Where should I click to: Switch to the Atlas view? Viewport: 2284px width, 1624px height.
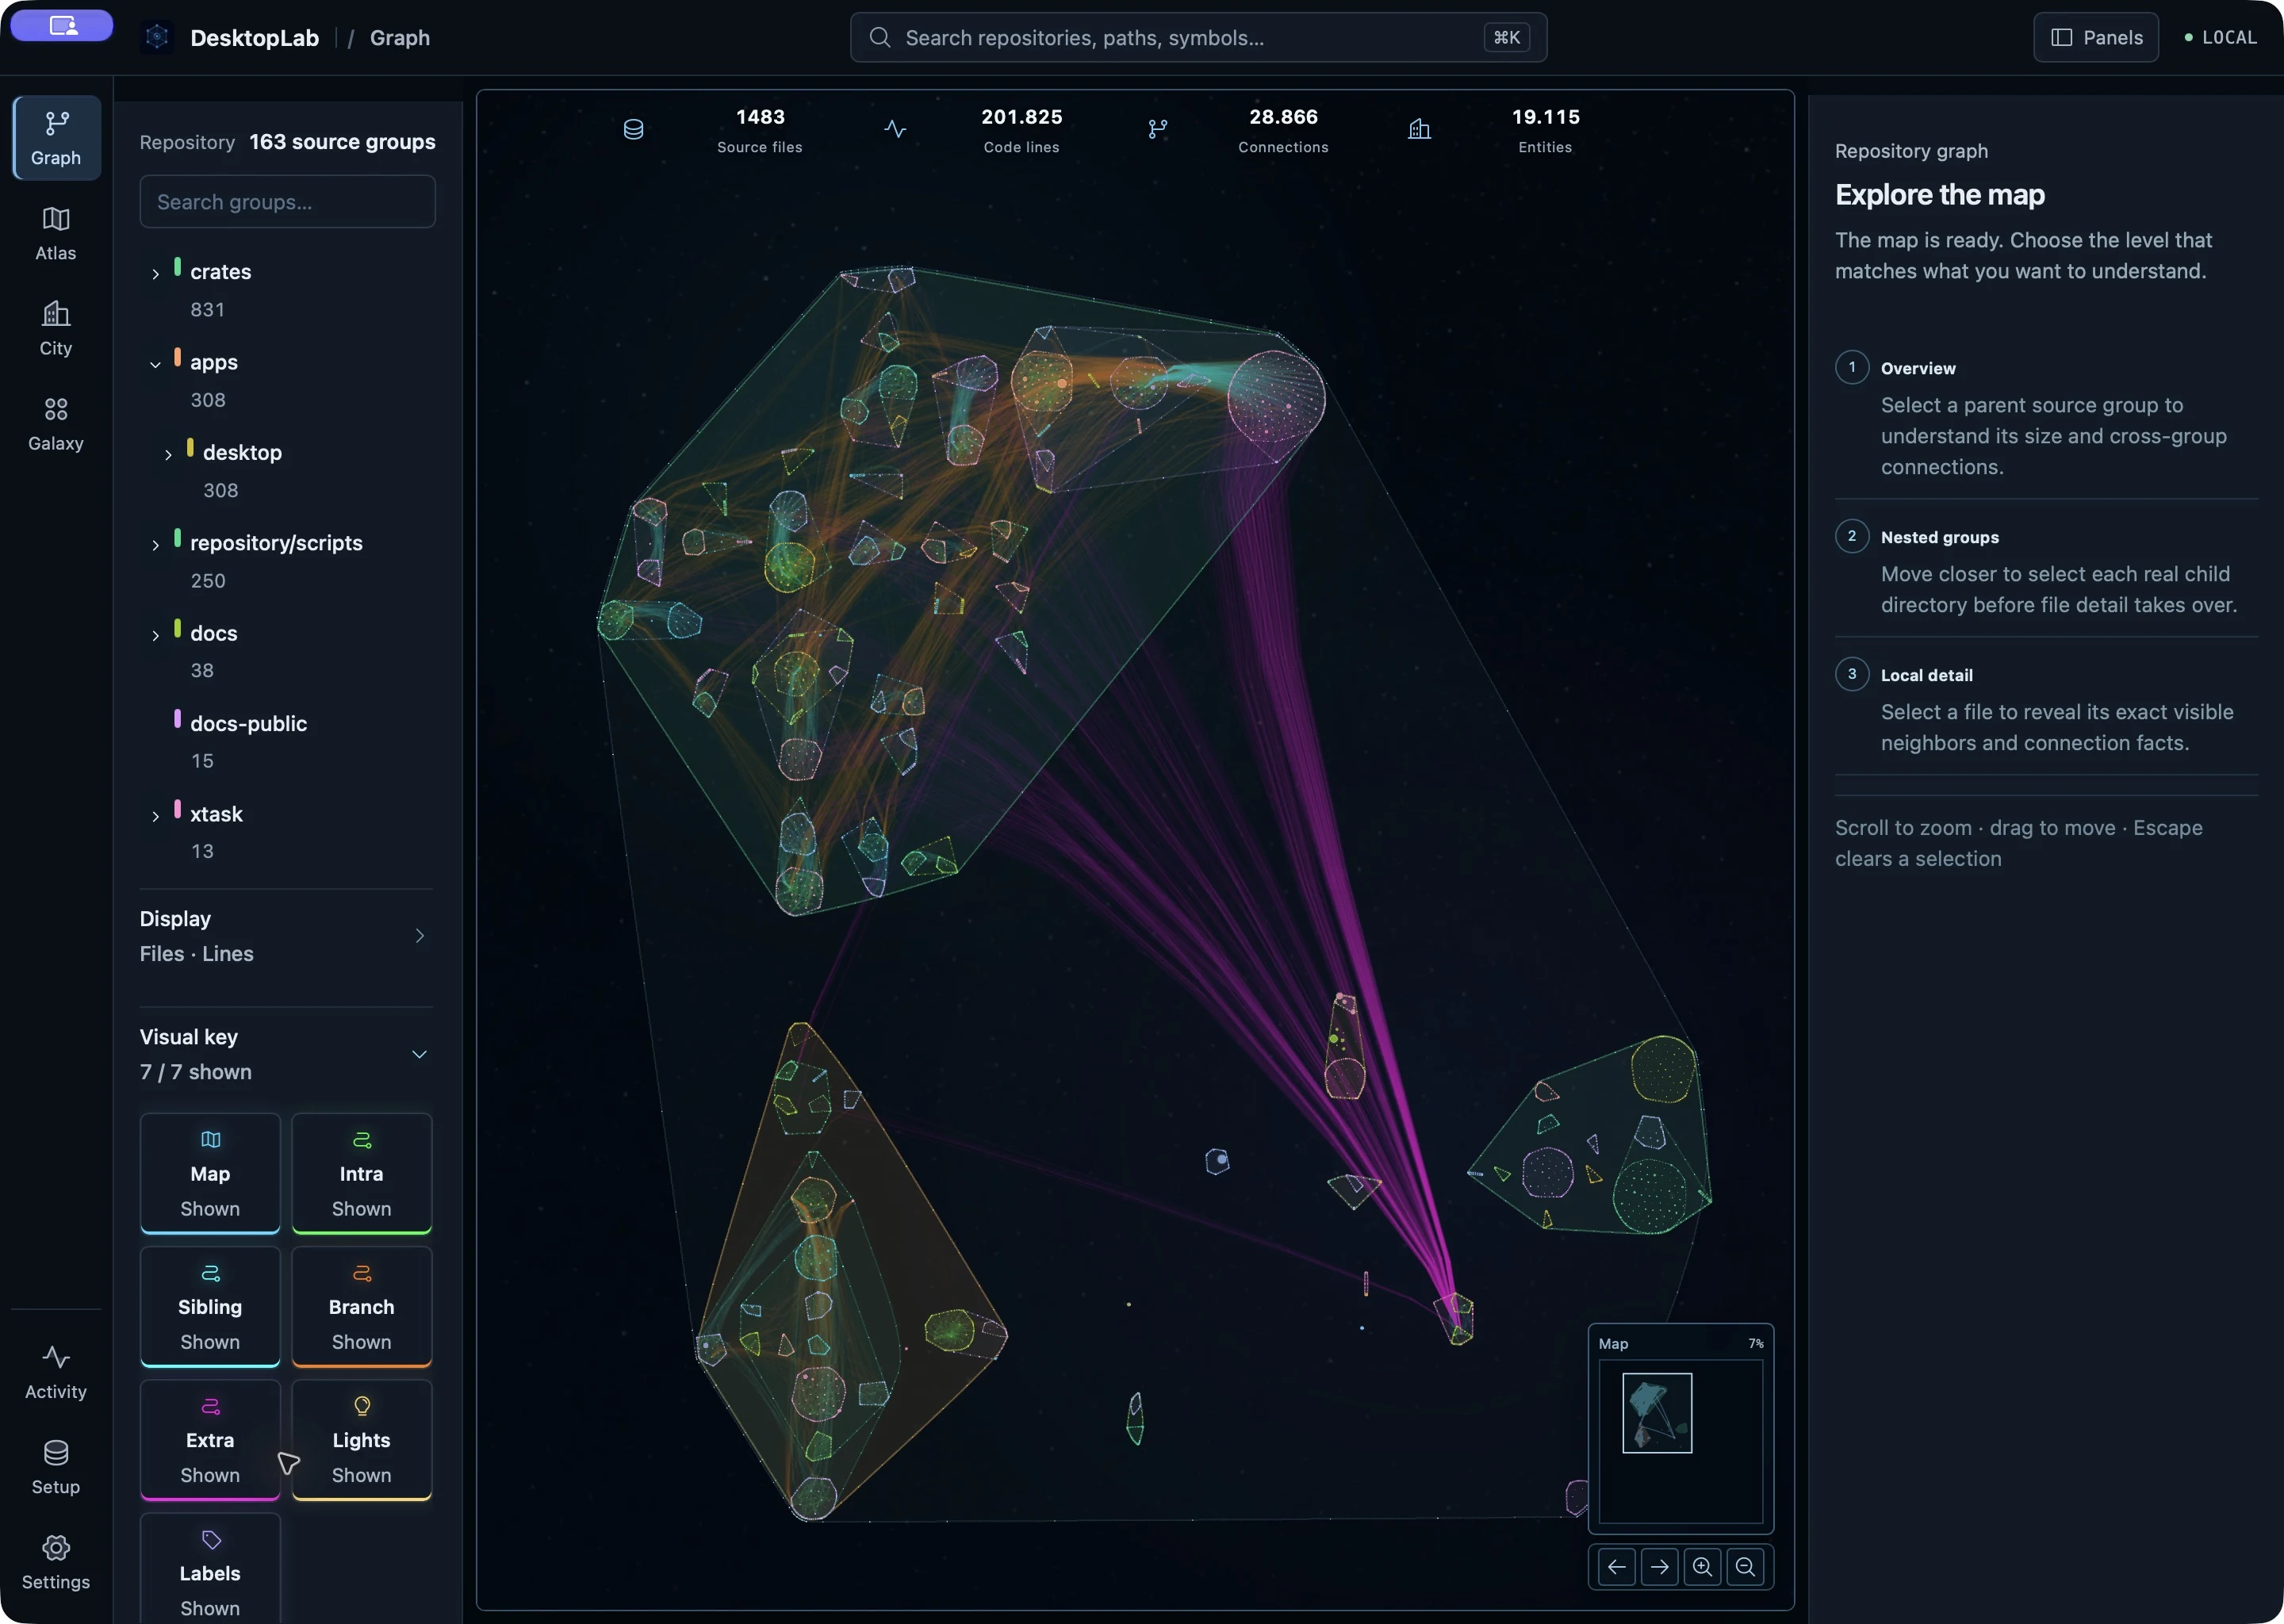(x=56, y=234)
